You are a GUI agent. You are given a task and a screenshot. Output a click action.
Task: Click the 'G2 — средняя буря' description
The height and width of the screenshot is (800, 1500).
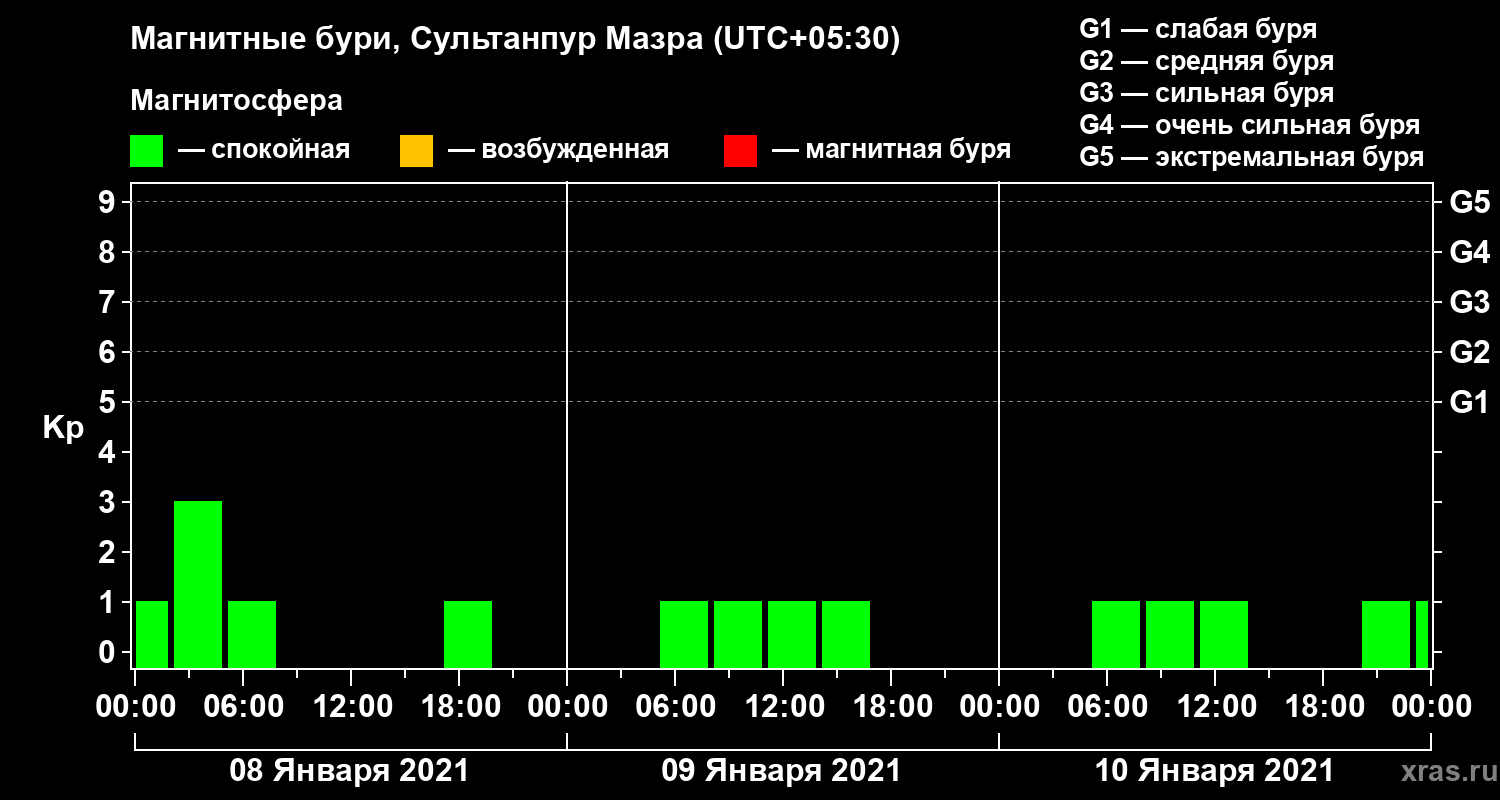(1206, 61)
